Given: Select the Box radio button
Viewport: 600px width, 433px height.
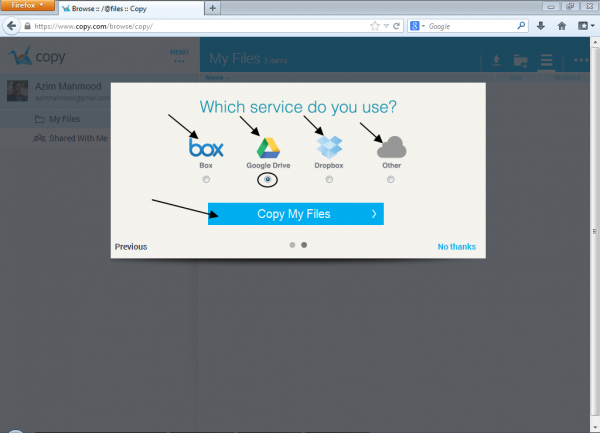Looking at the screenshot, I should click(206, 179).
